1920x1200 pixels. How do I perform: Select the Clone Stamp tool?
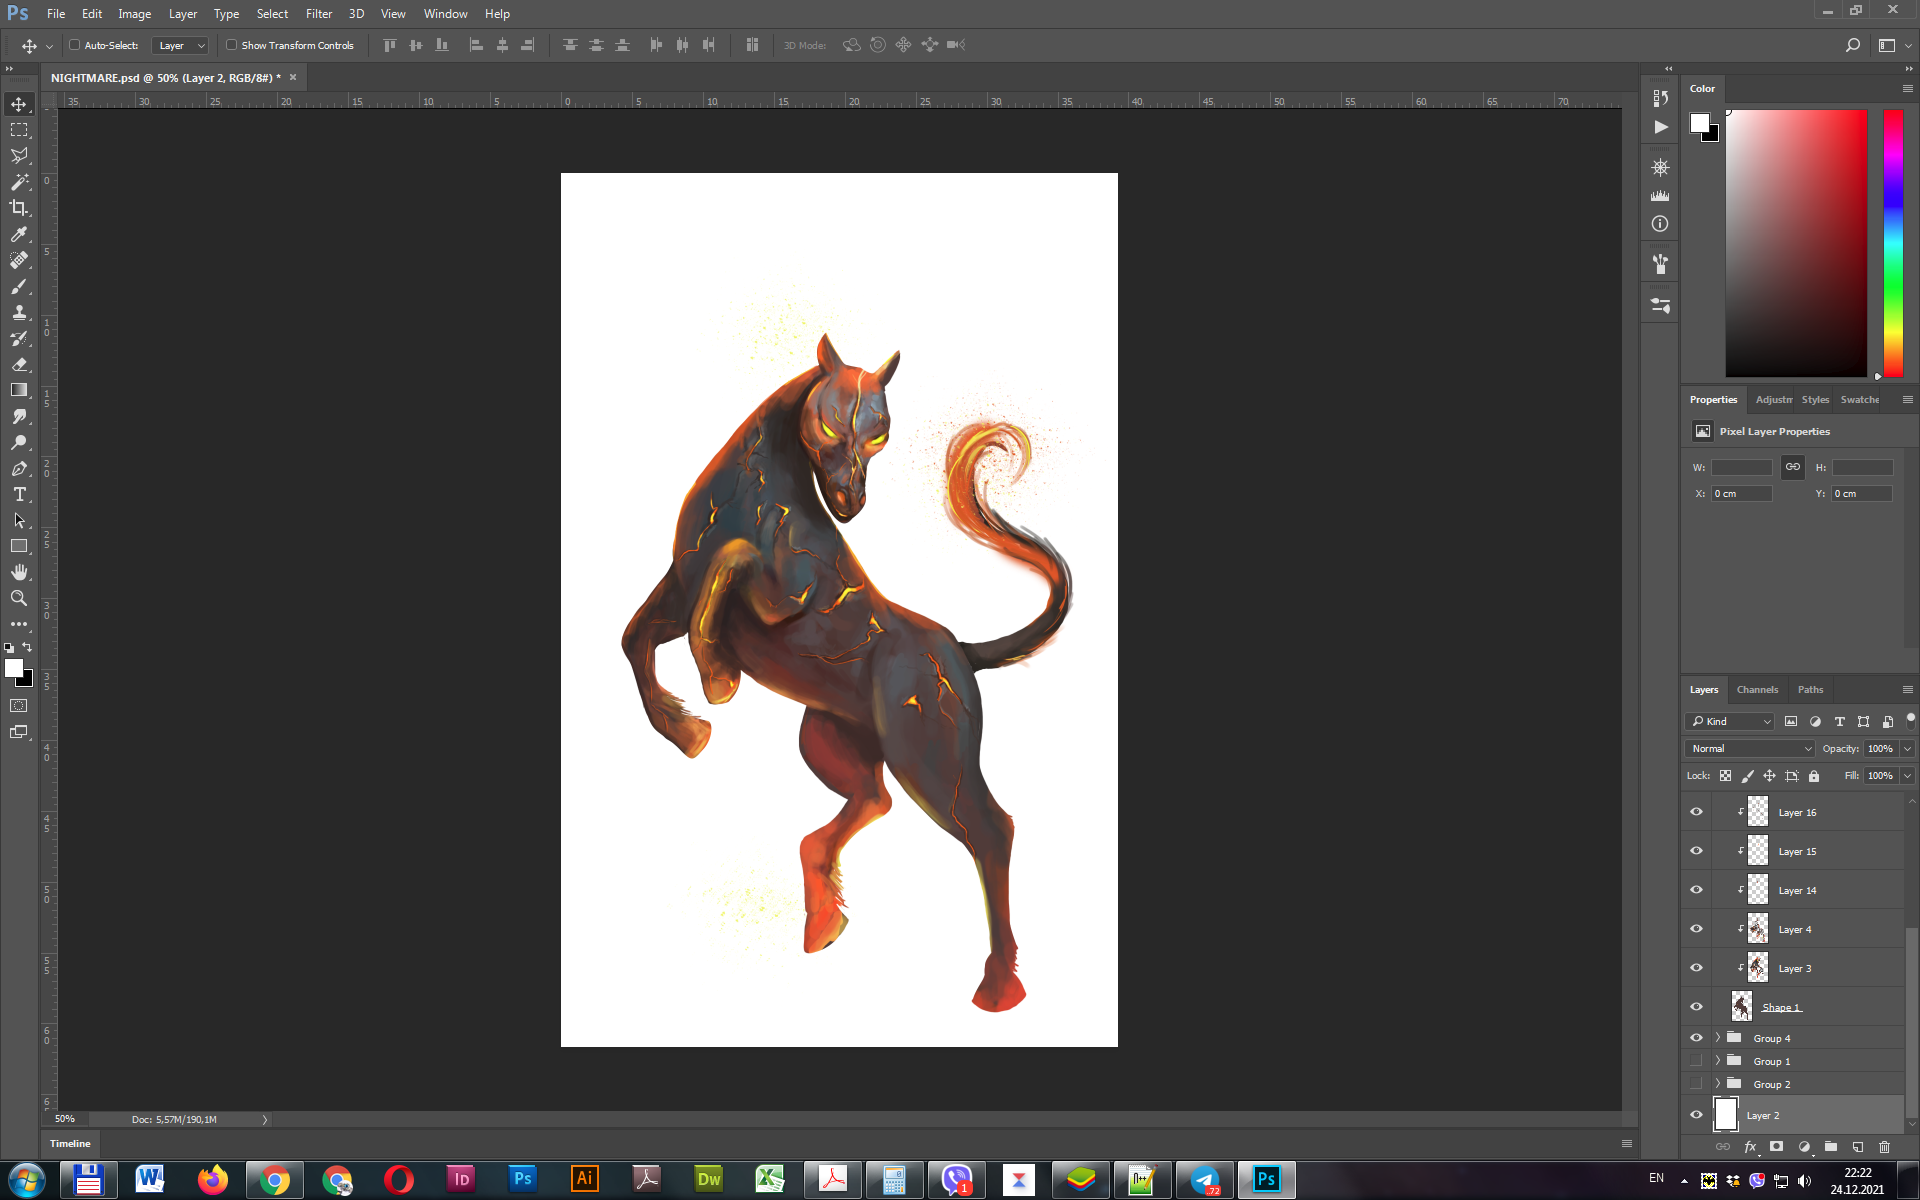(x=19, y=312)
